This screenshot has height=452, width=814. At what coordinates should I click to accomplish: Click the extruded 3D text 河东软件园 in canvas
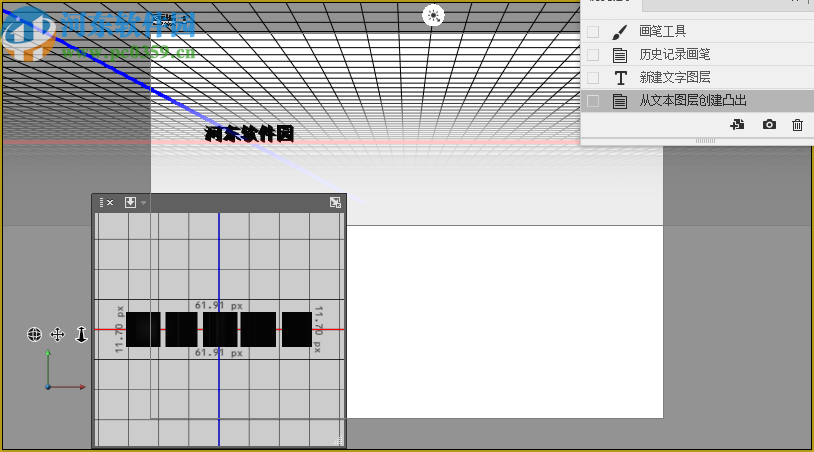coord(249,134)
